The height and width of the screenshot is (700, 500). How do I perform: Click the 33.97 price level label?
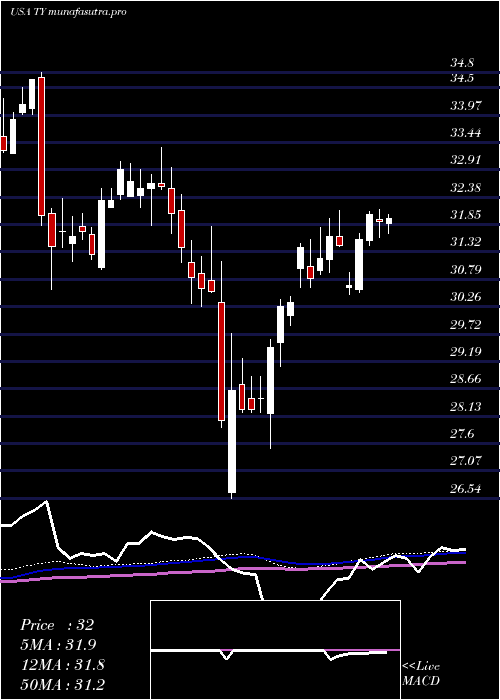(467, 106)
